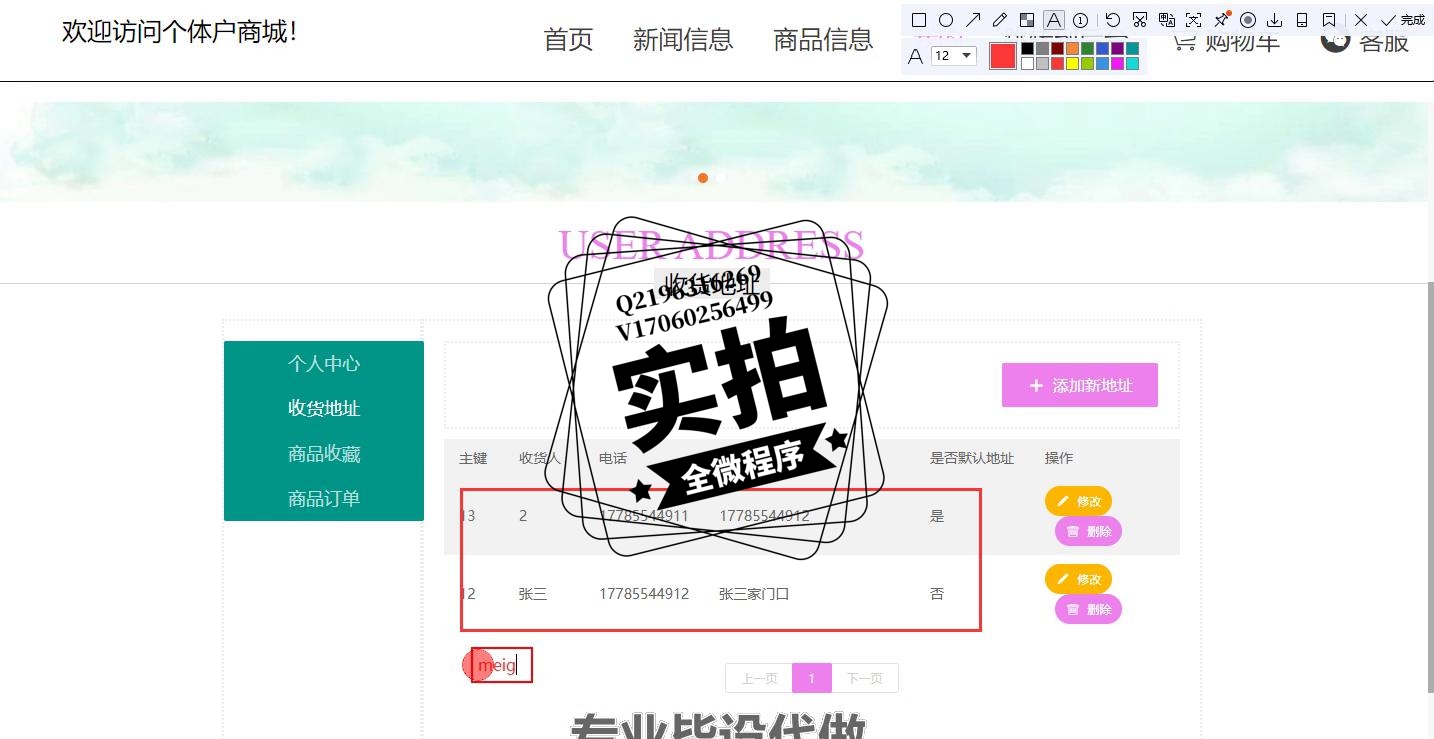Click the orange carousel indicator dot
The height and width of the screenshot is (739, 1434).
coord(703,178)
